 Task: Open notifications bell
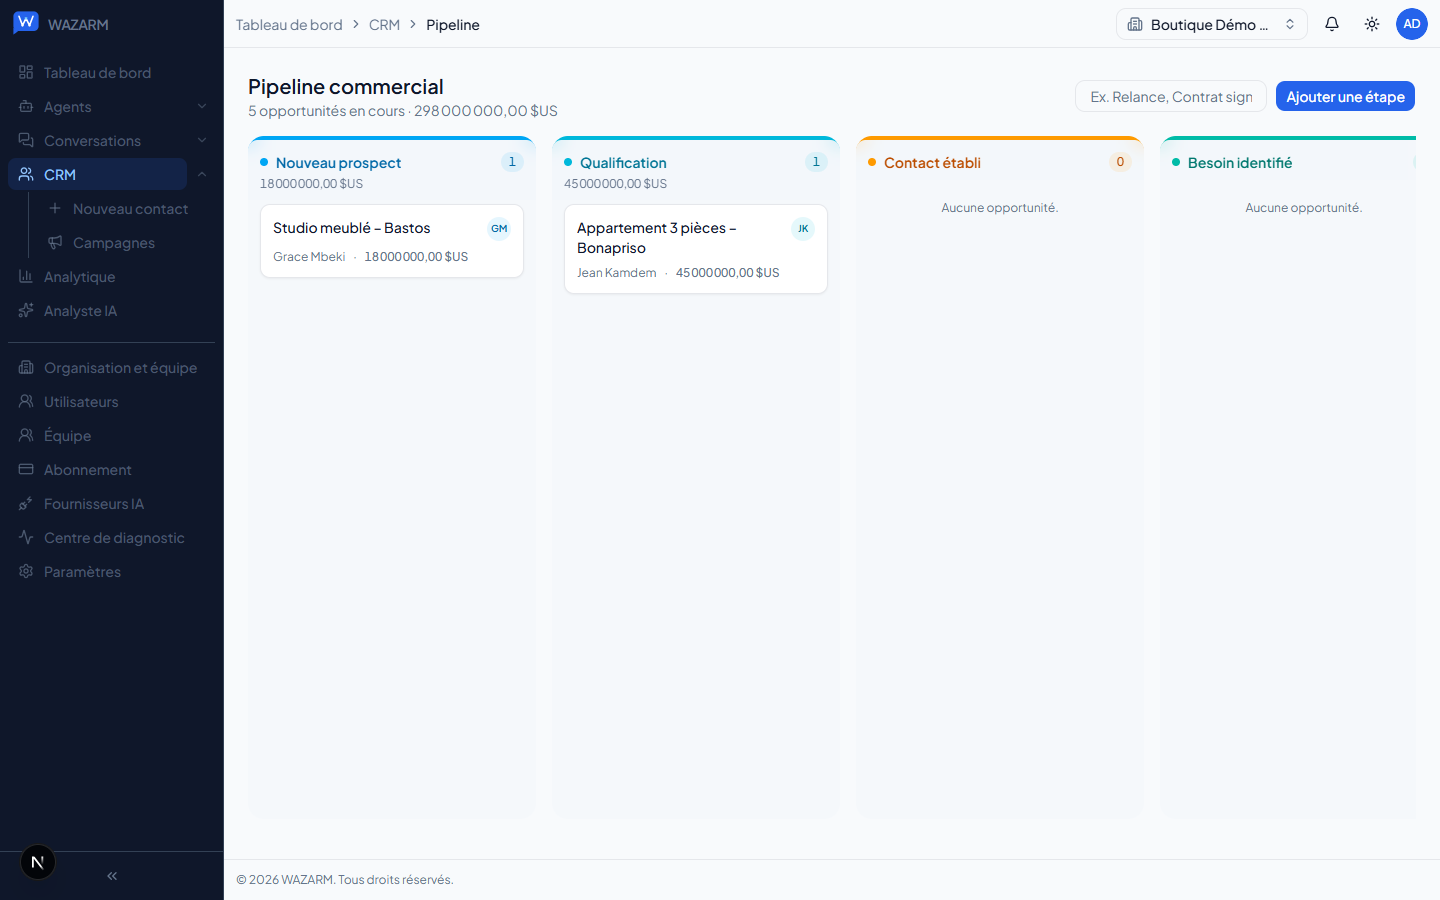coord(1332,24)
